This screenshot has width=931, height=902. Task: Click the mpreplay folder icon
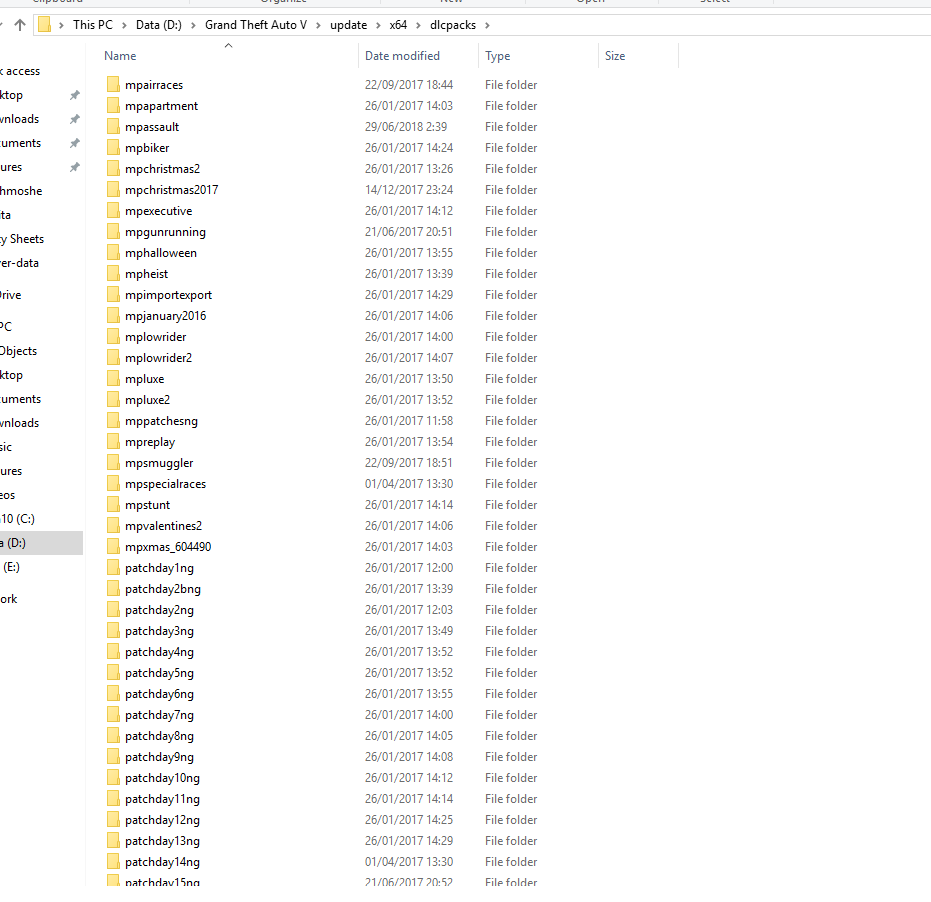coord(113,442)
